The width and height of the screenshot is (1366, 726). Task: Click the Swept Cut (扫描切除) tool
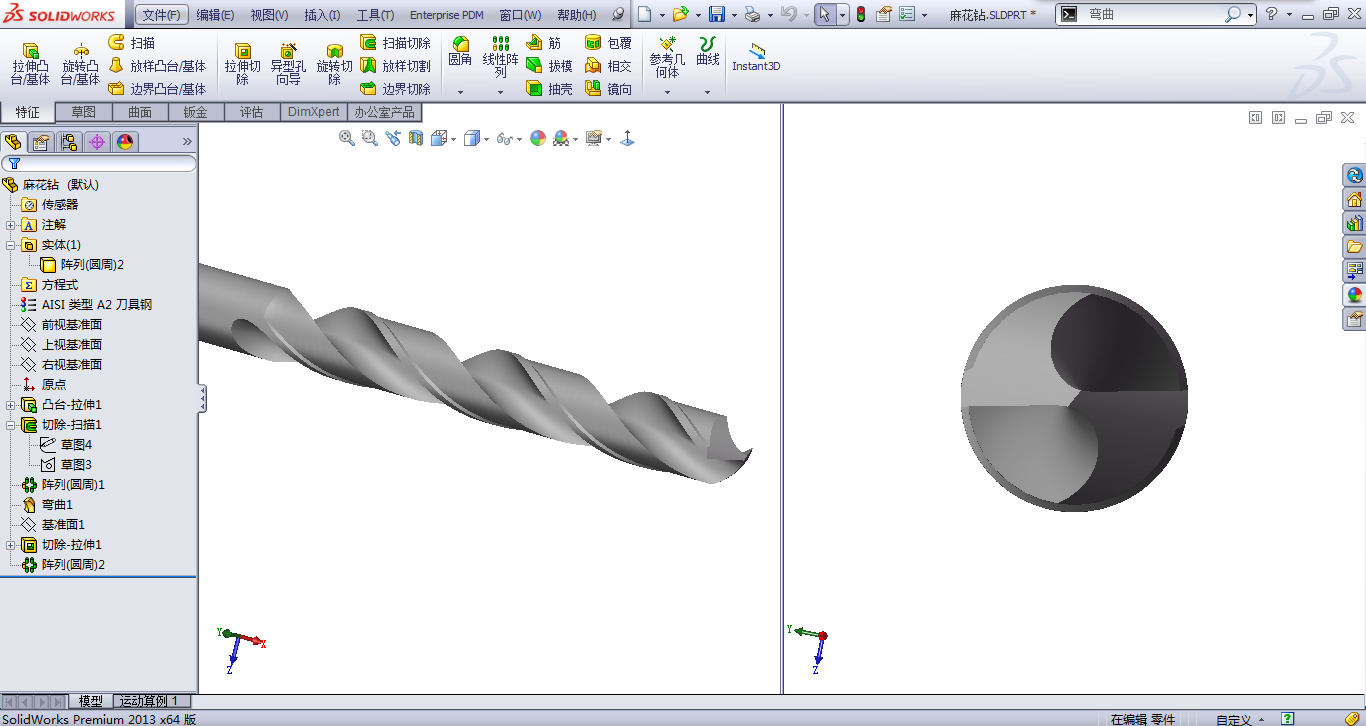tap(395, 43)
